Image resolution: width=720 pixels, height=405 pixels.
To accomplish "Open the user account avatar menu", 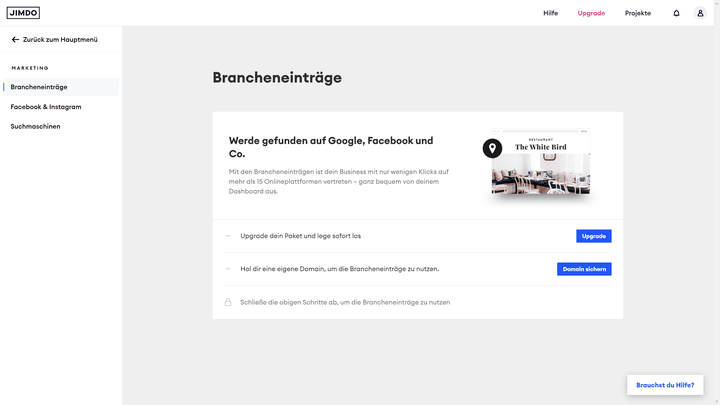I will tap(700, 13).
